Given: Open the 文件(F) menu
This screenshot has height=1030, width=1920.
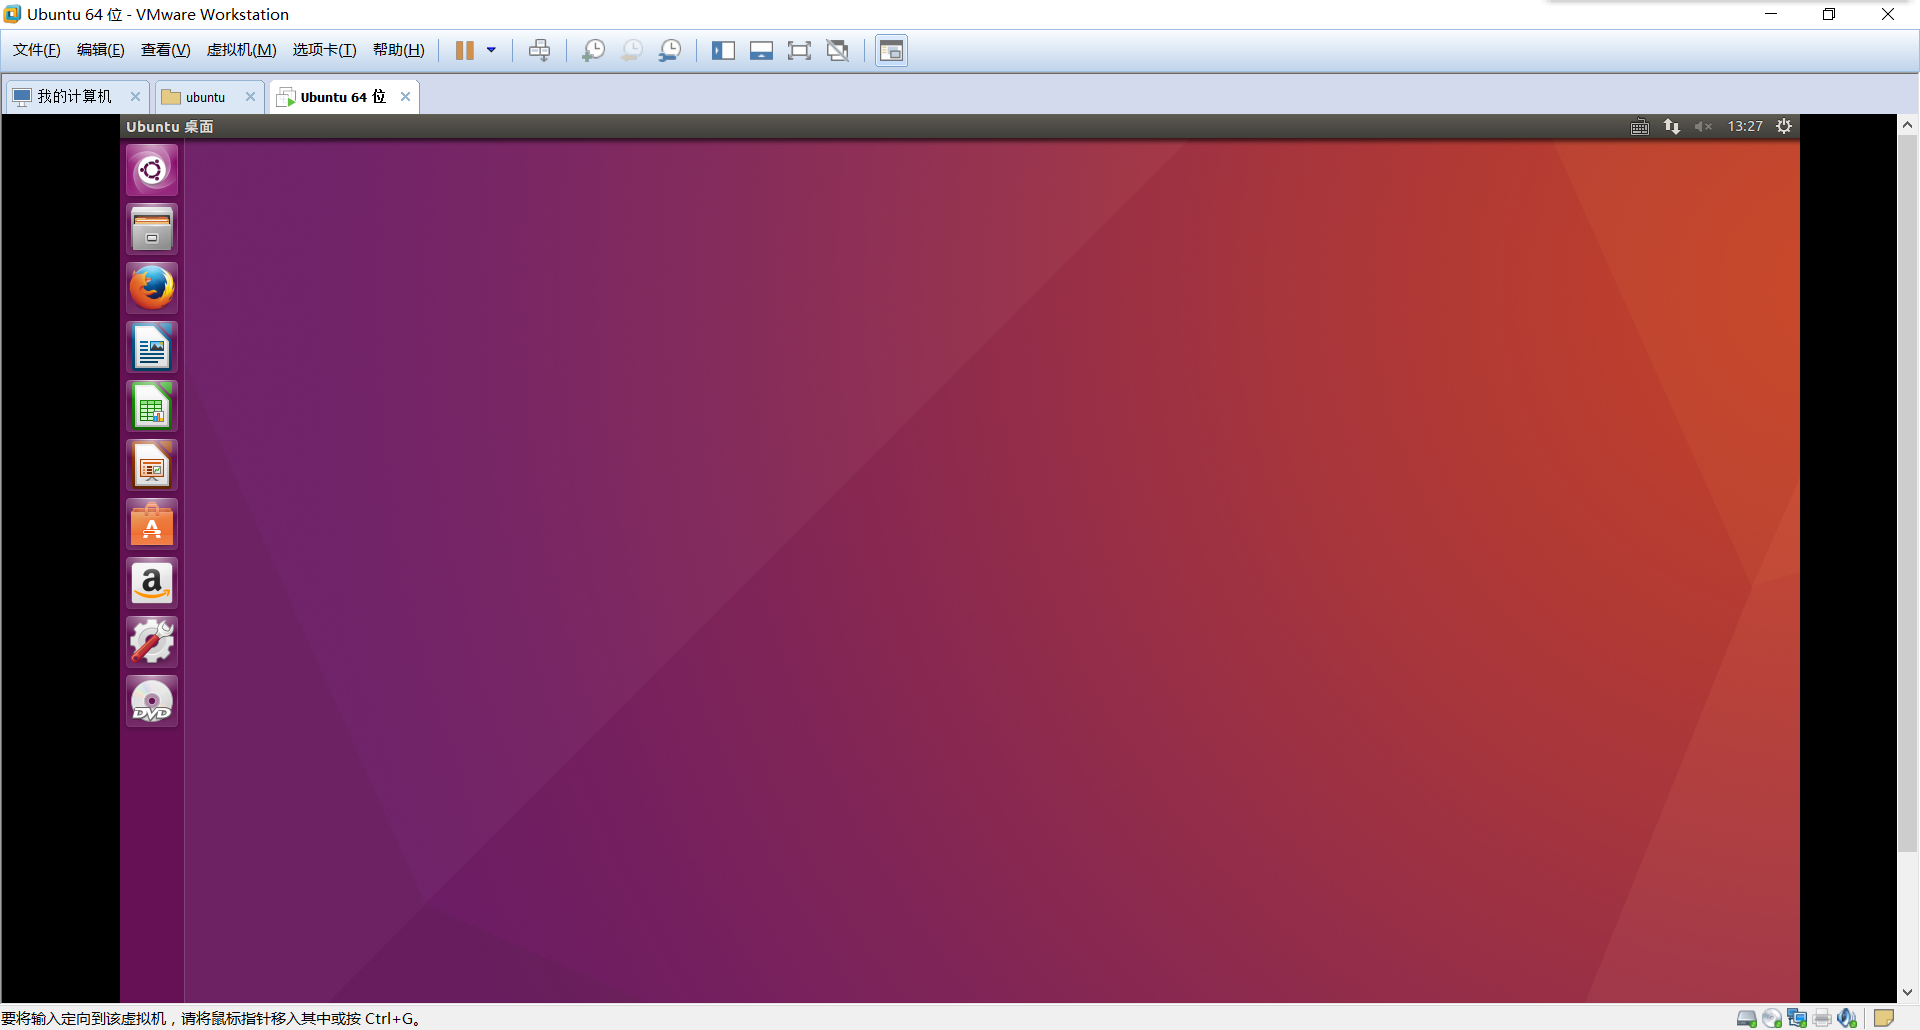Looking at the screenshot, I should (37, 50).
